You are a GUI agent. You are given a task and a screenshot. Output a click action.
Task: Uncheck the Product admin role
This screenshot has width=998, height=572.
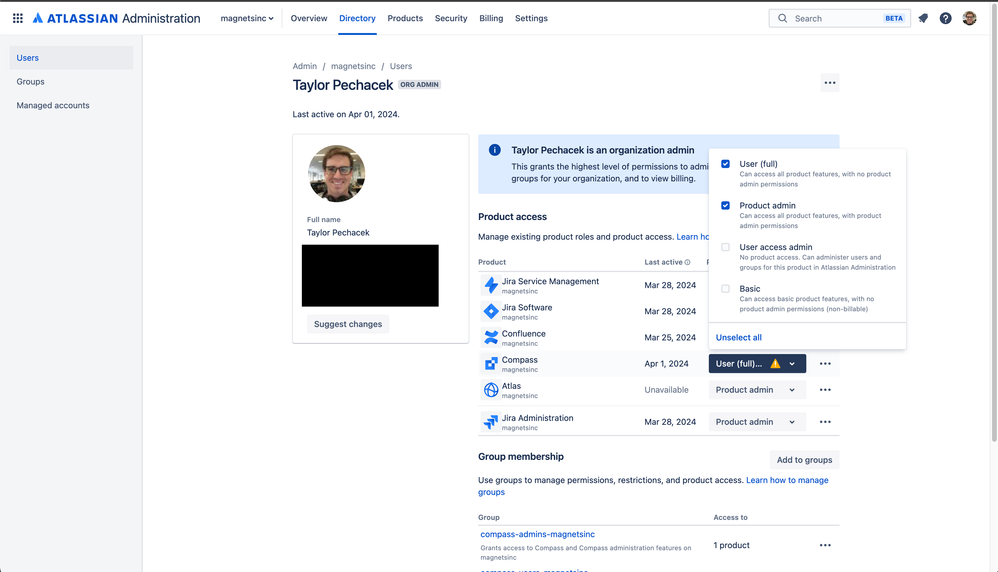[x=725, y=206]
